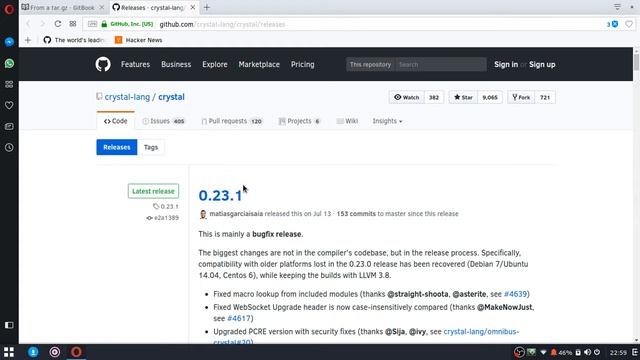
Task: Open Bookmarks heart icon in sidebar
Action: (9, 105)
